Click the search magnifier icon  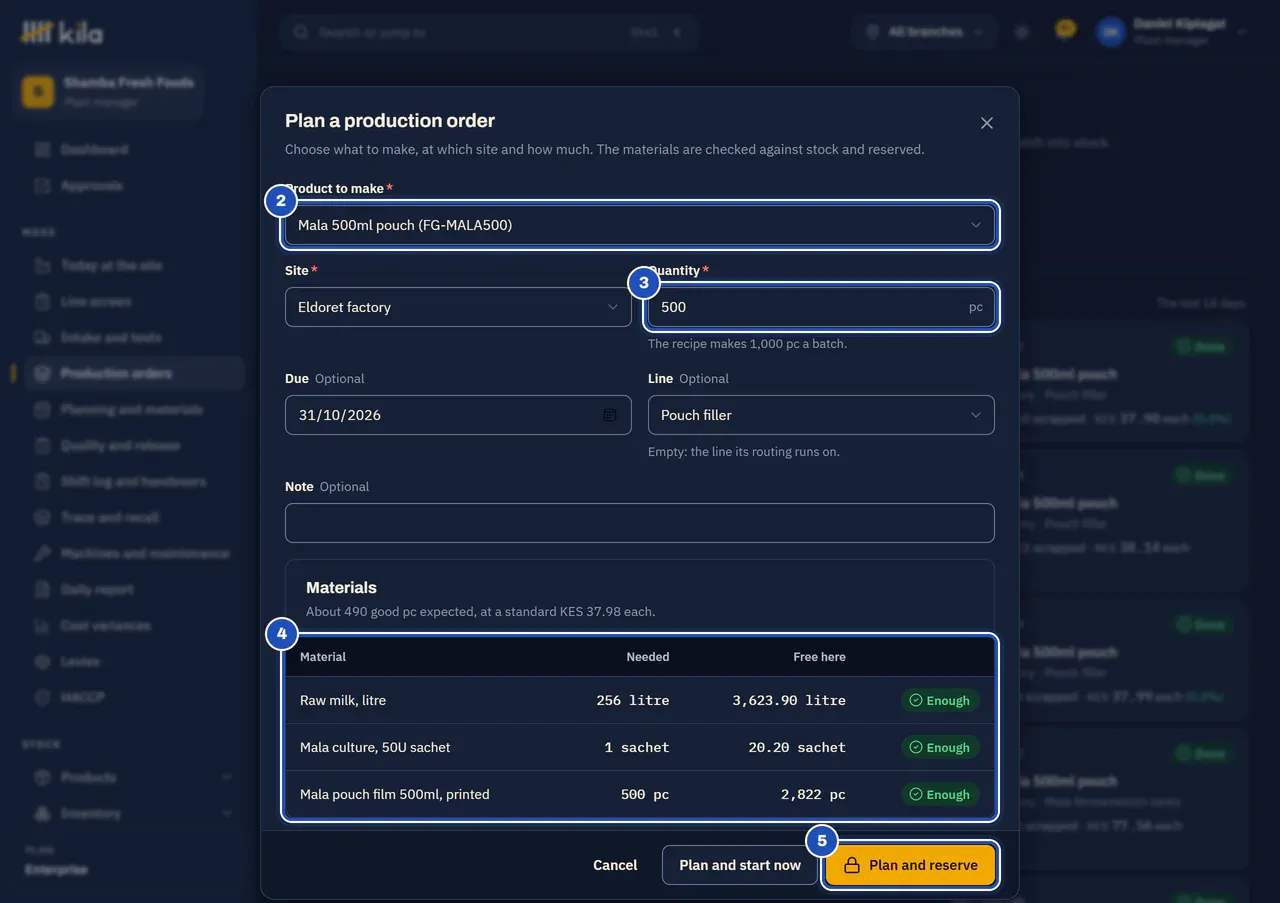(300, 32)
